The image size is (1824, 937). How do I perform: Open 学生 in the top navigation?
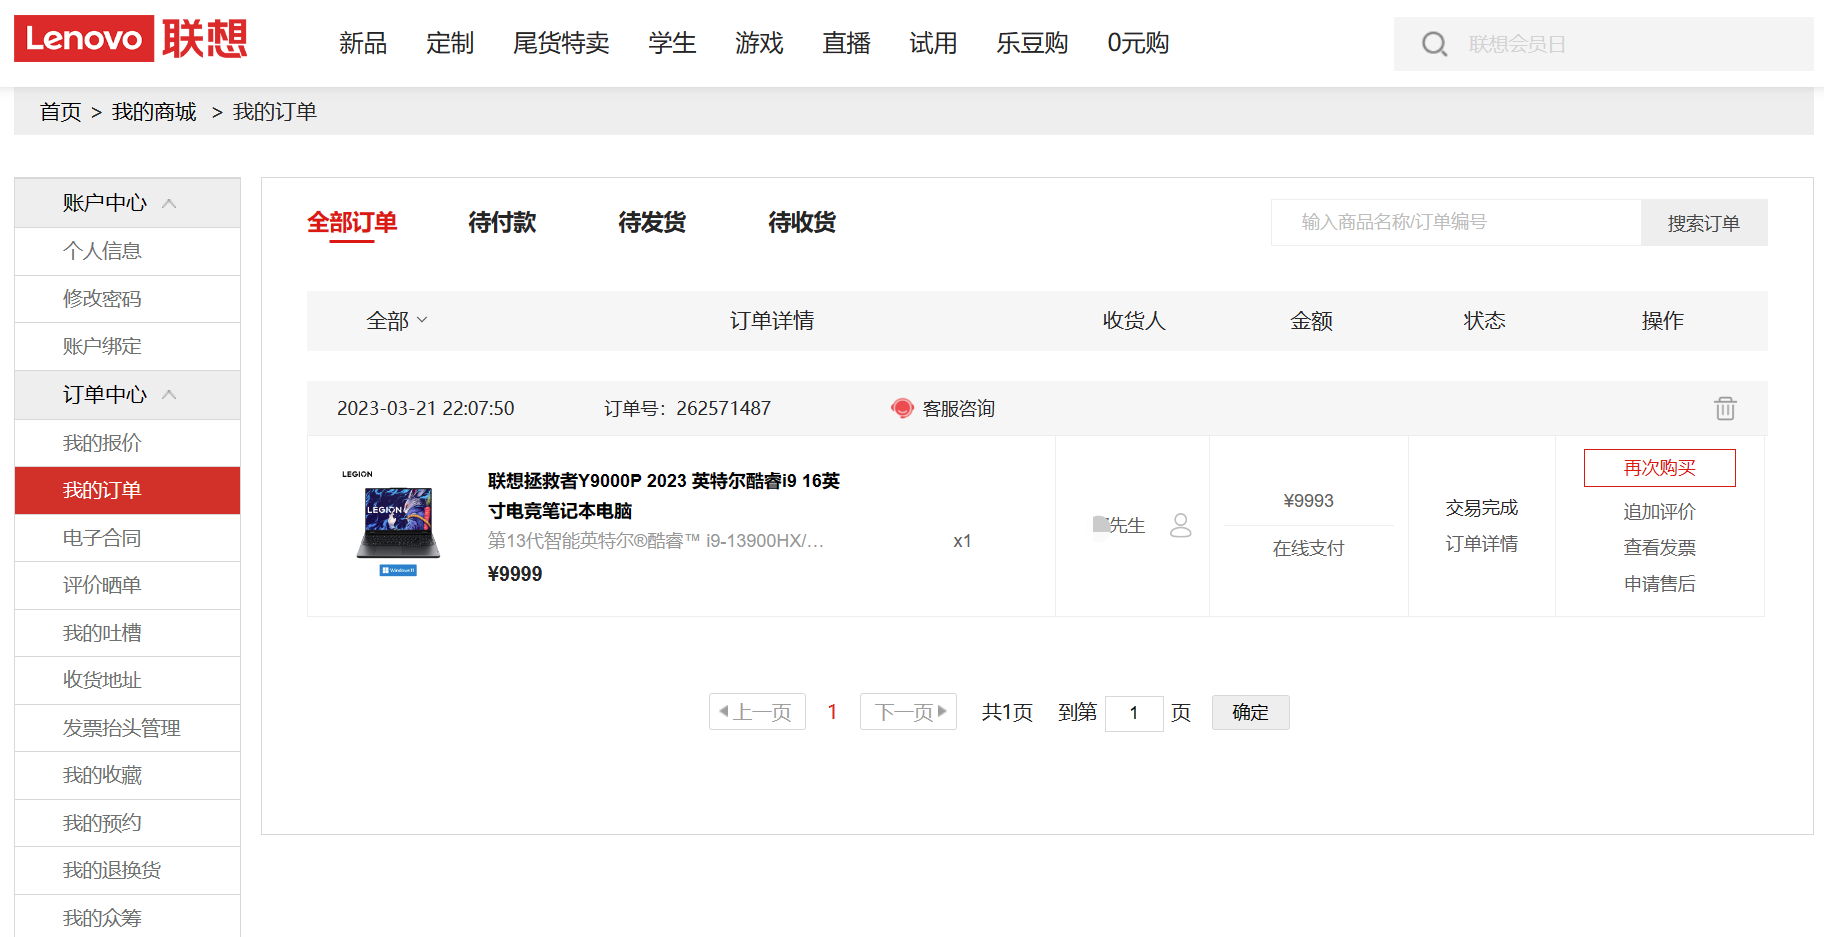coord(672,43)
